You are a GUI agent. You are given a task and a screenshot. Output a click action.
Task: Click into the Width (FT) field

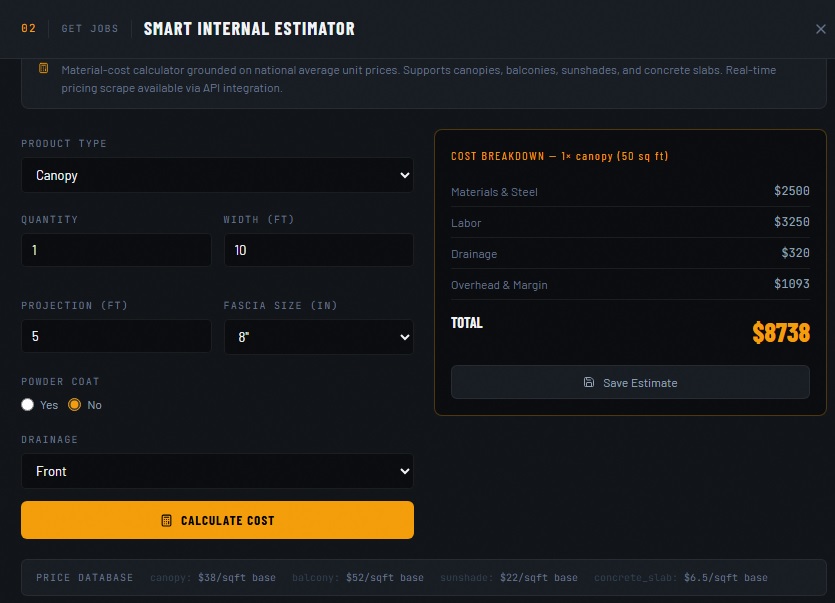(x=318, y=250)
